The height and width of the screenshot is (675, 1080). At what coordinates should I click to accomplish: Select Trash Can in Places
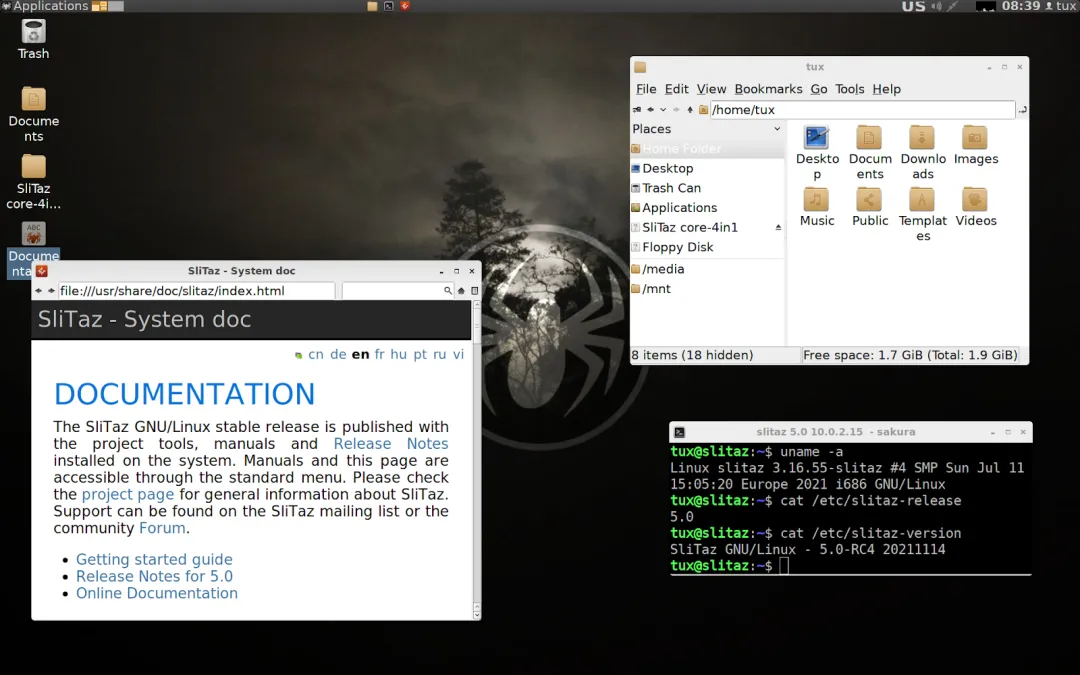tap(707, 188)
